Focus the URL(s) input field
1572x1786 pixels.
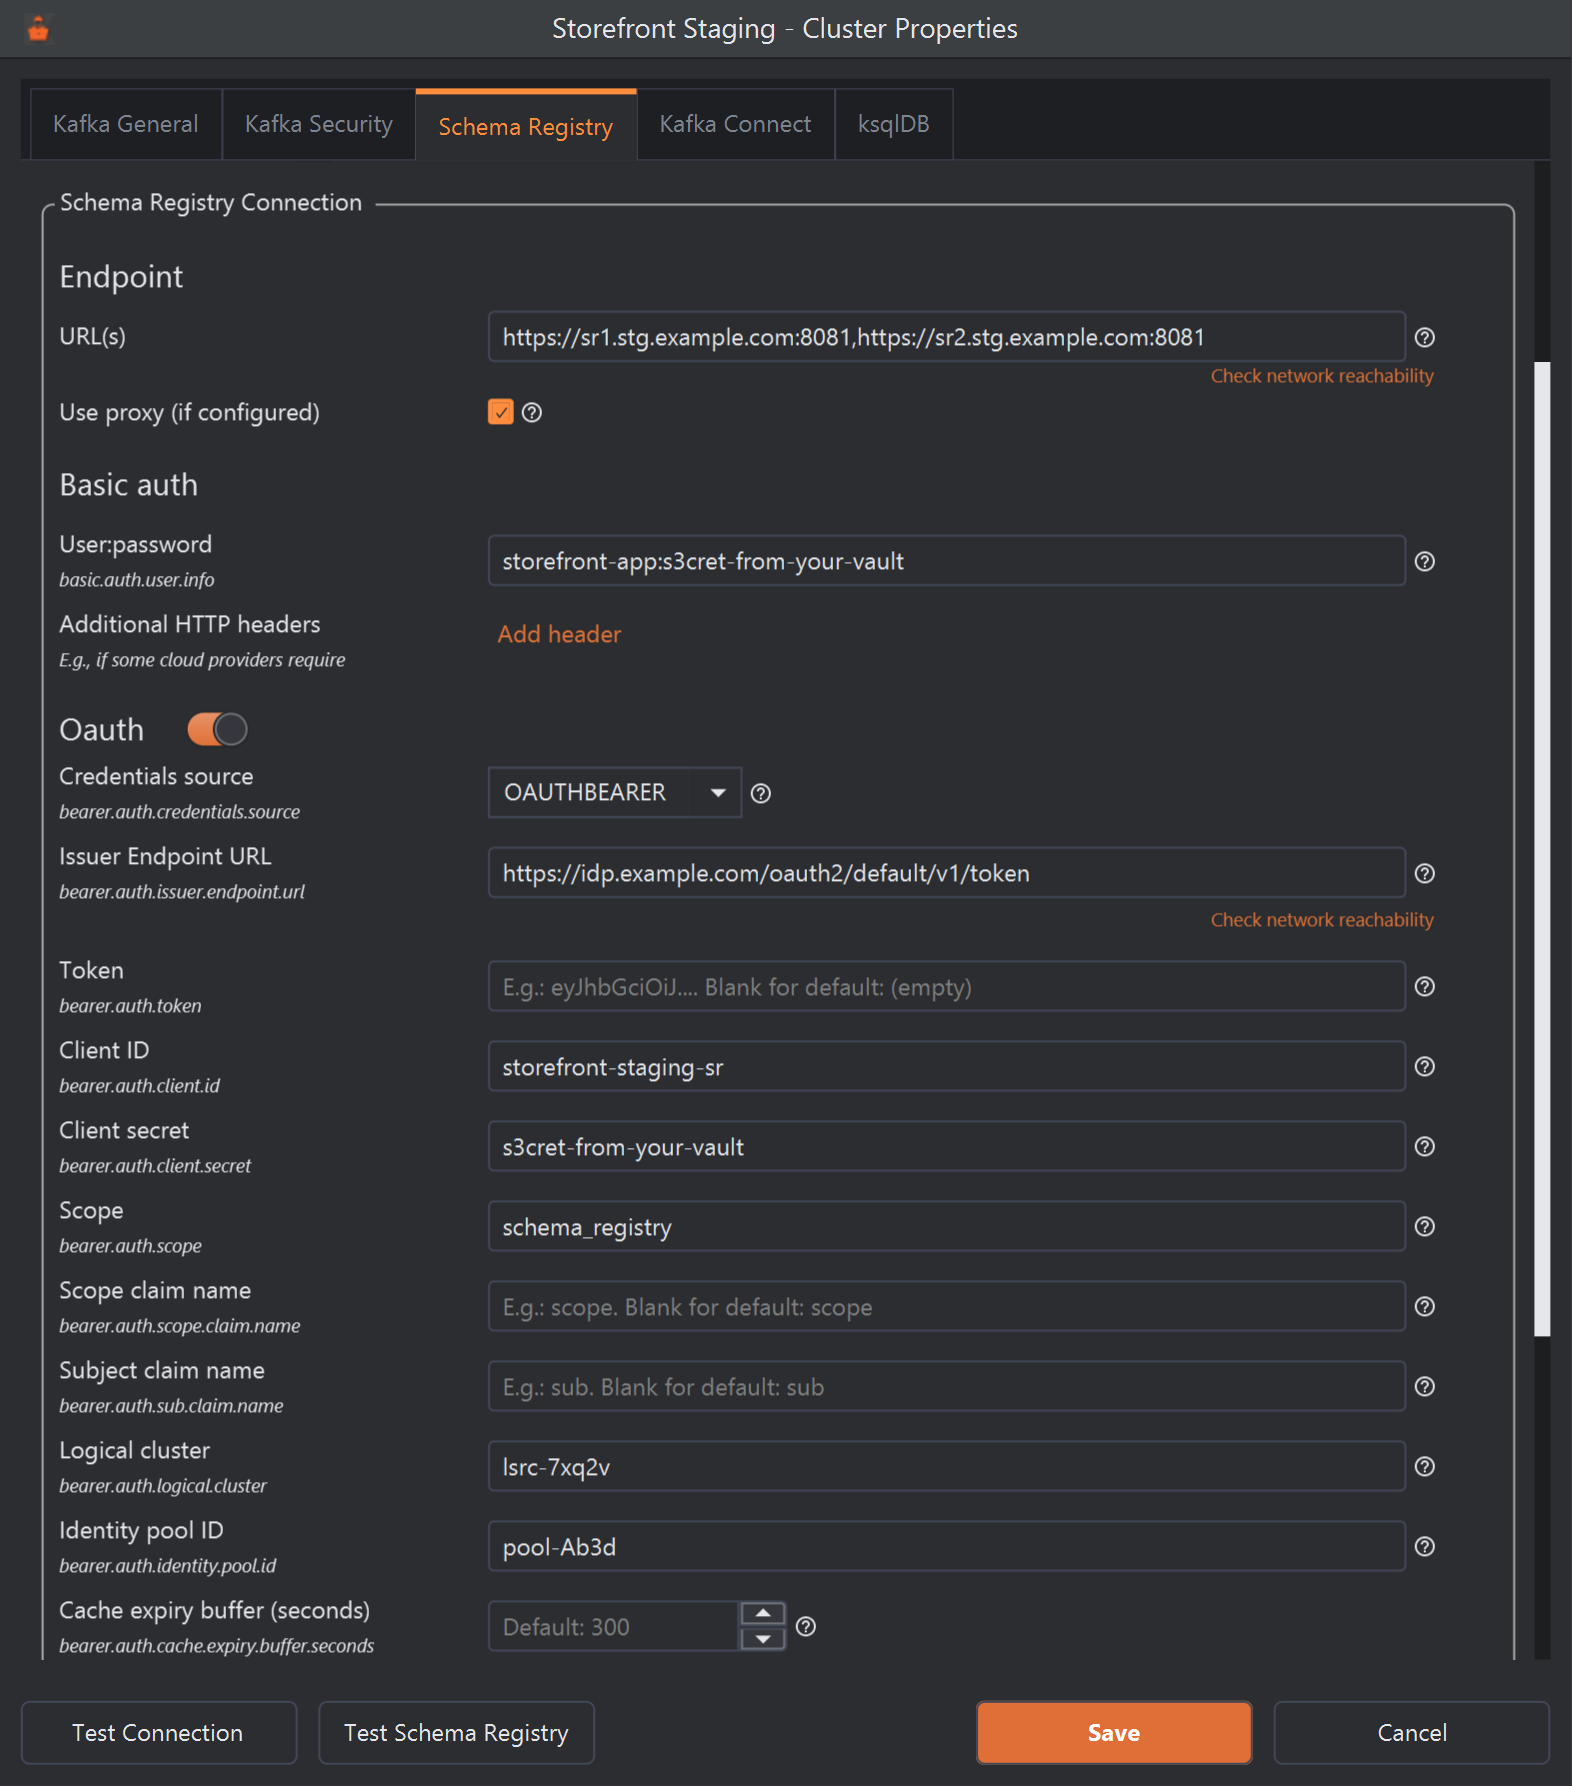(x=947, y=337)
